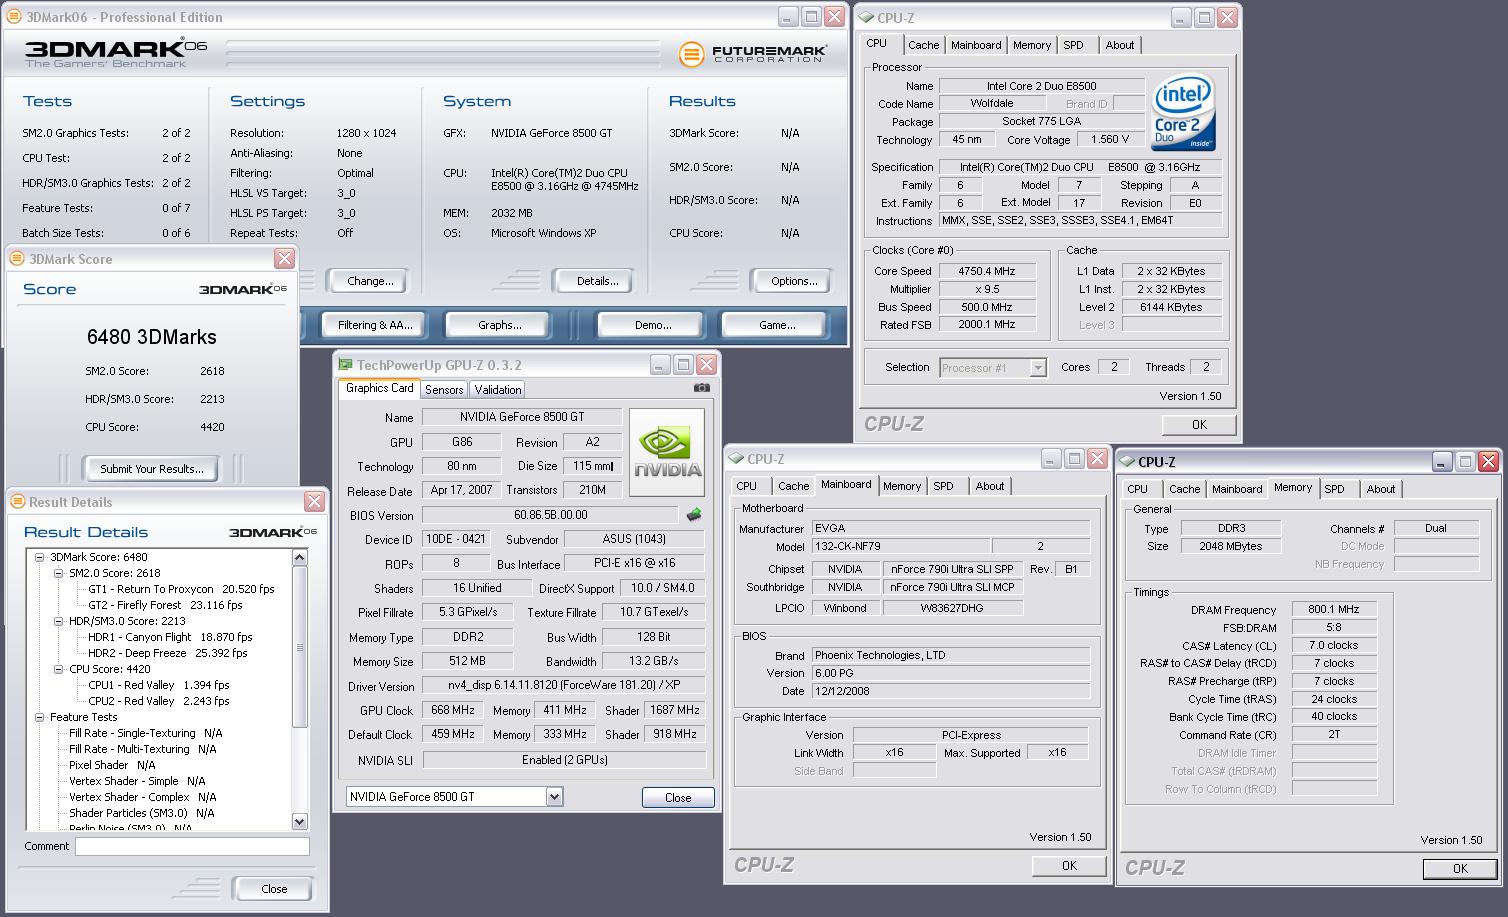This screenshot has width=1508, height=917.
Task: Click the 3DMark06 title bar icon
Action: (x=14, y=16)
